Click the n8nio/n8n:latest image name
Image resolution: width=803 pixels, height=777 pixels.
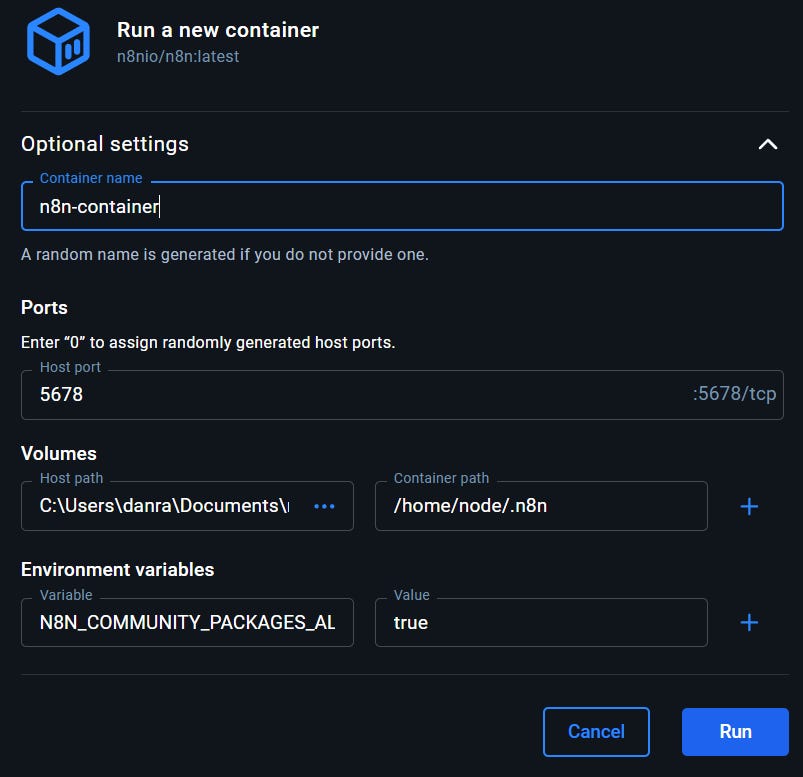[x=178, y=56]
